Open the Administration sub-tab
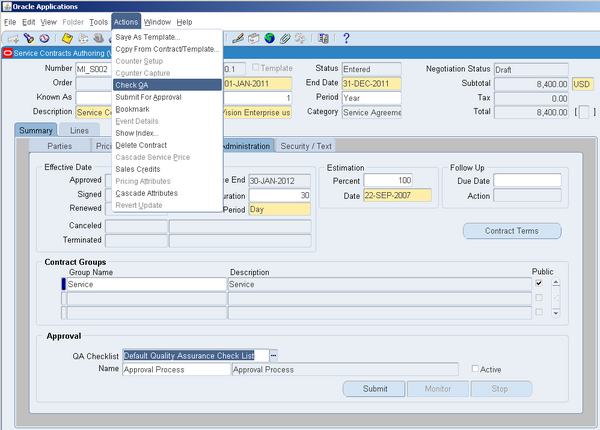 coord(248,146)
